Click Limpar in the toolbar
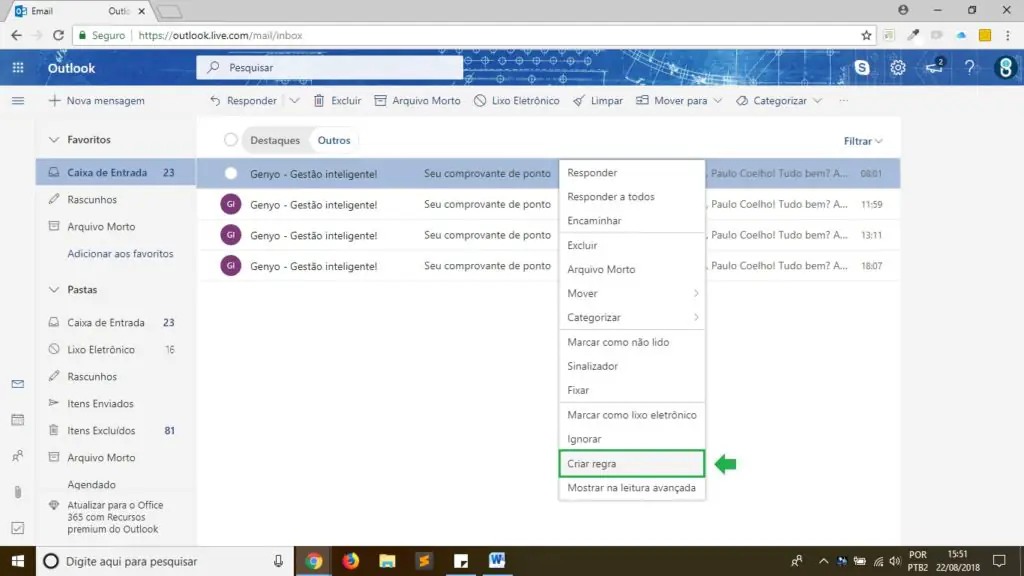Image resolution: width=1024 pixels, height=576 pixels. pos(598,101)
